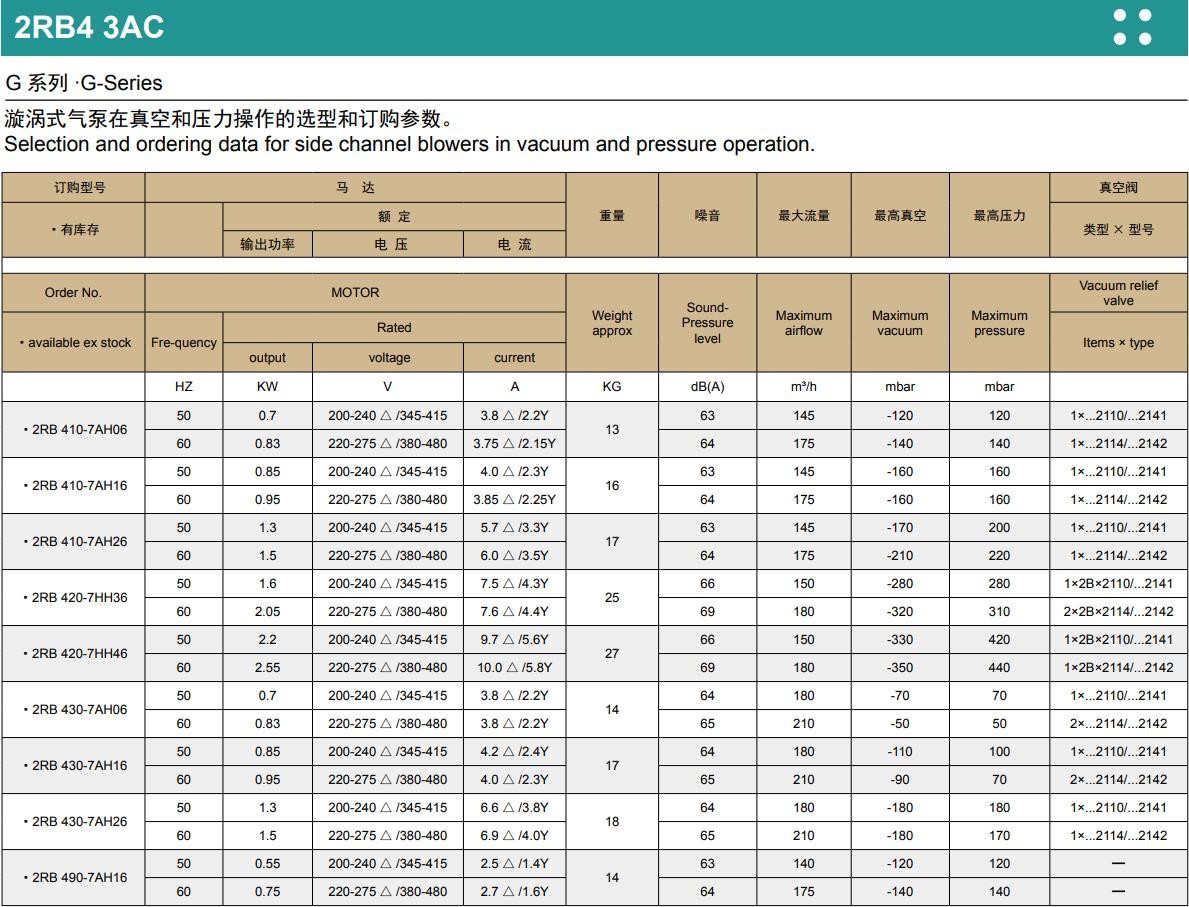Click the Sound-Pressure level header

click(x=707, y=323)
